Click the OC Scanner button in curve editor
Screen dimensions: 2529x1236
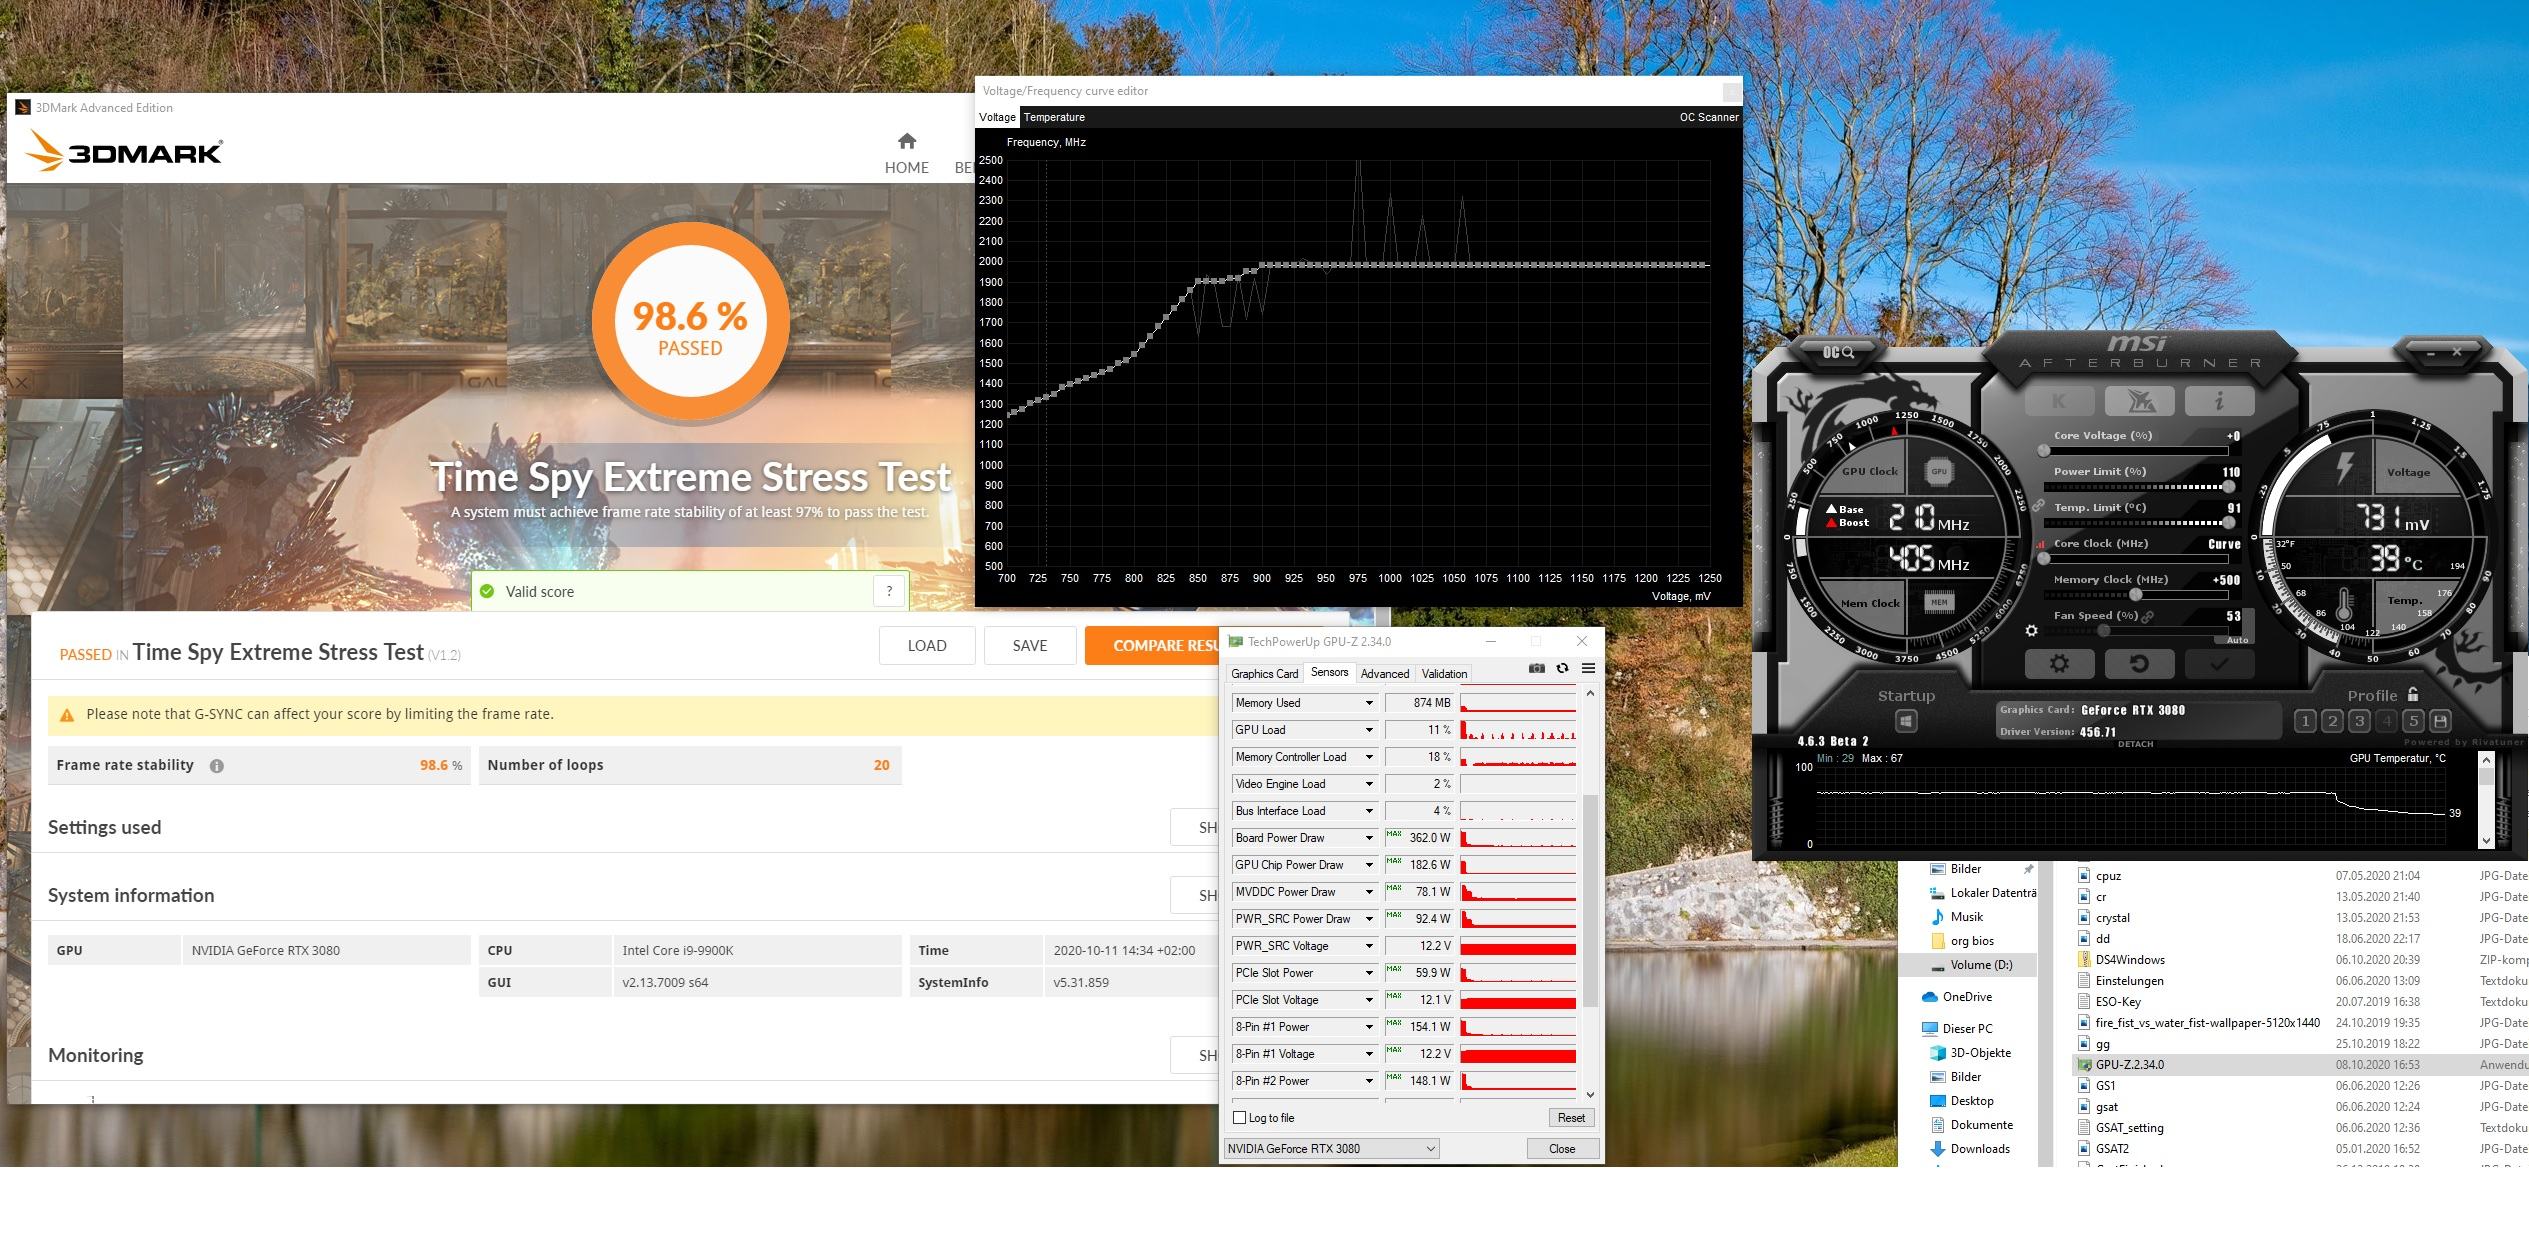coord(1709,117)
